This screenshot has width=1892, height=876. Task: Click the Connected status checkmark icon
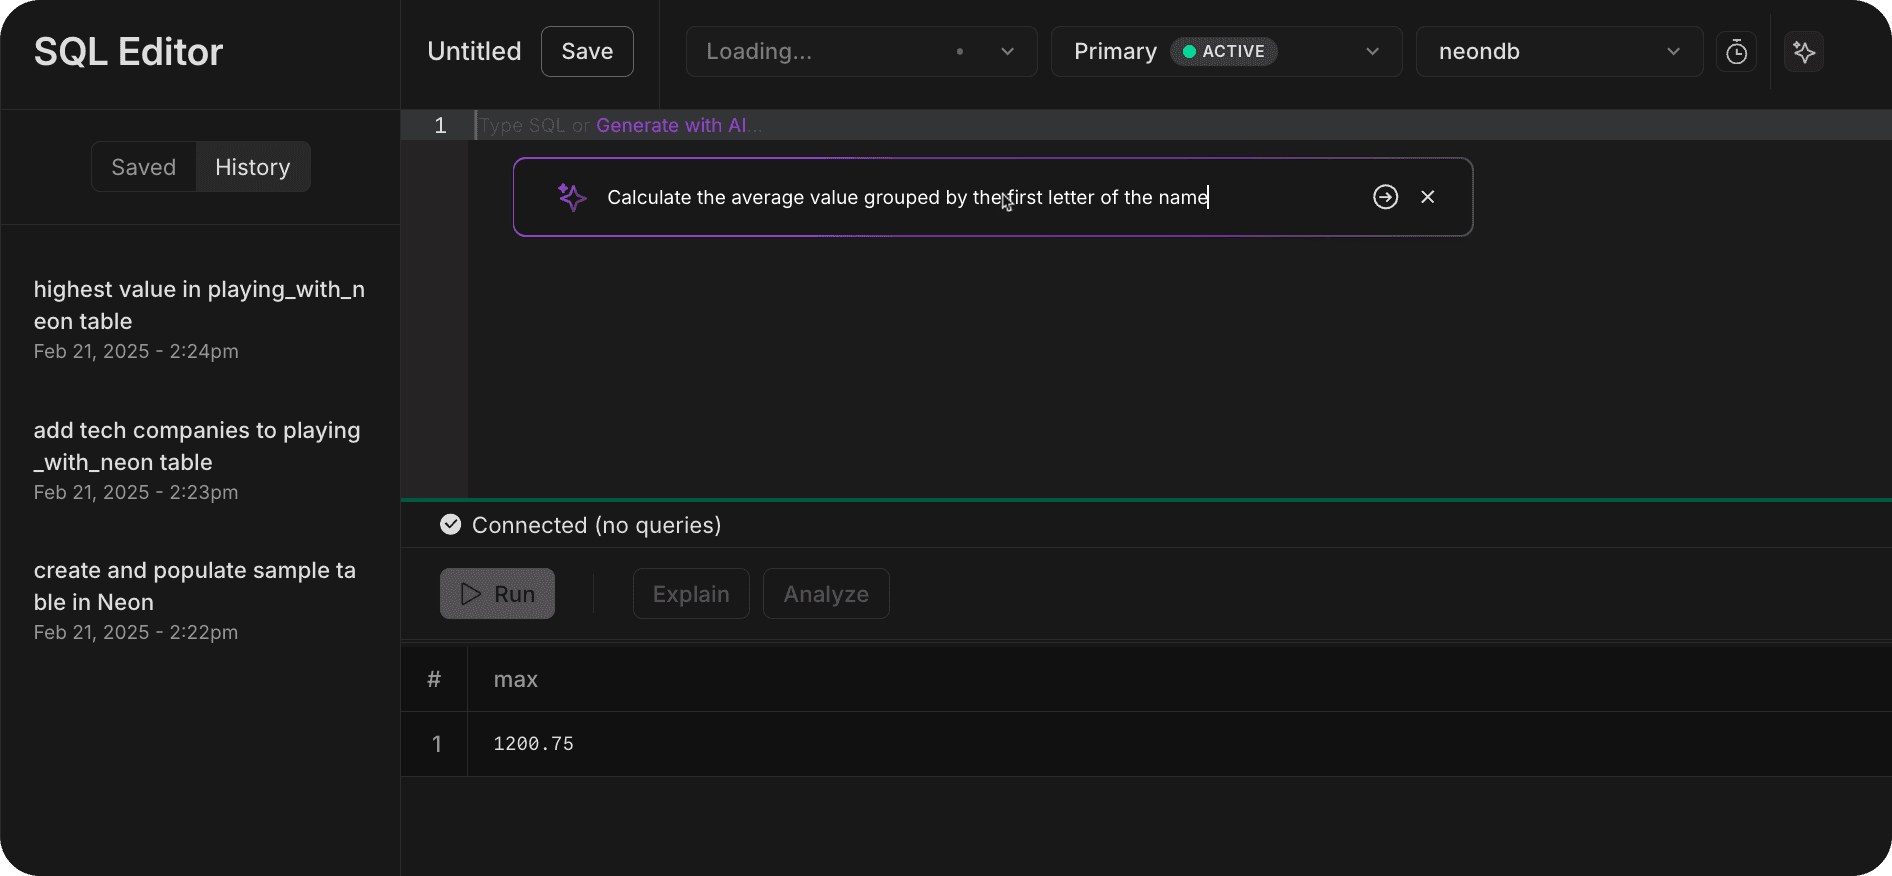pos(451,525)
